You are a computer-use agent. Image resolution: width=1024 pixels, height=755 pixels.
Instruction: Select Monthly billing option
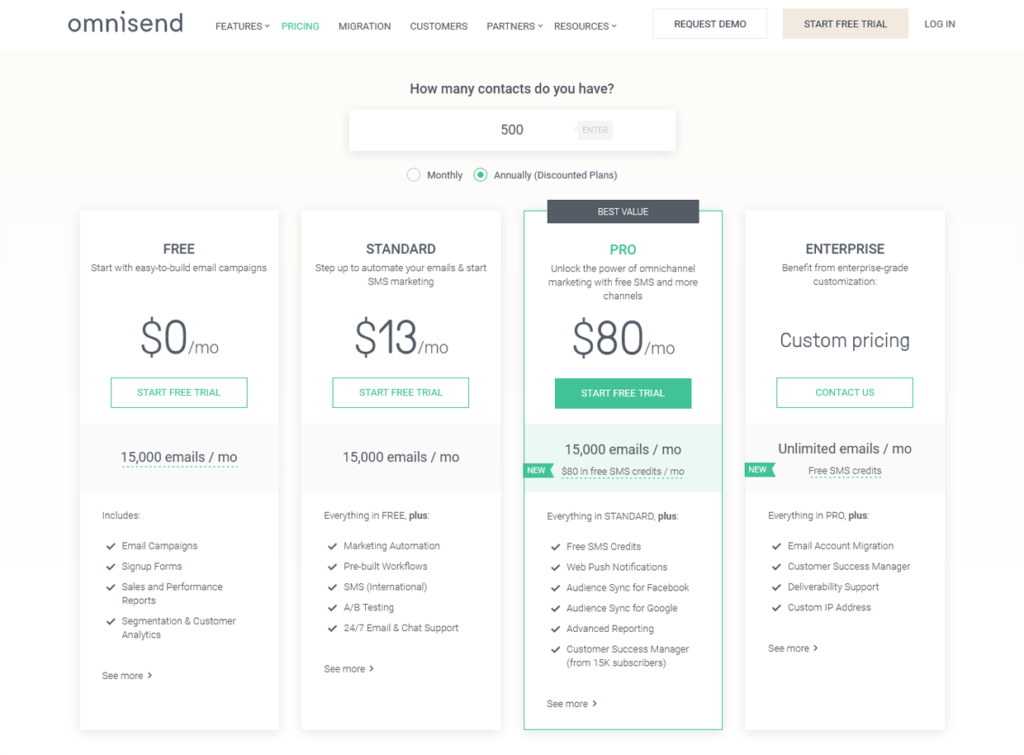pyautogui.click(x=434, y=175)
